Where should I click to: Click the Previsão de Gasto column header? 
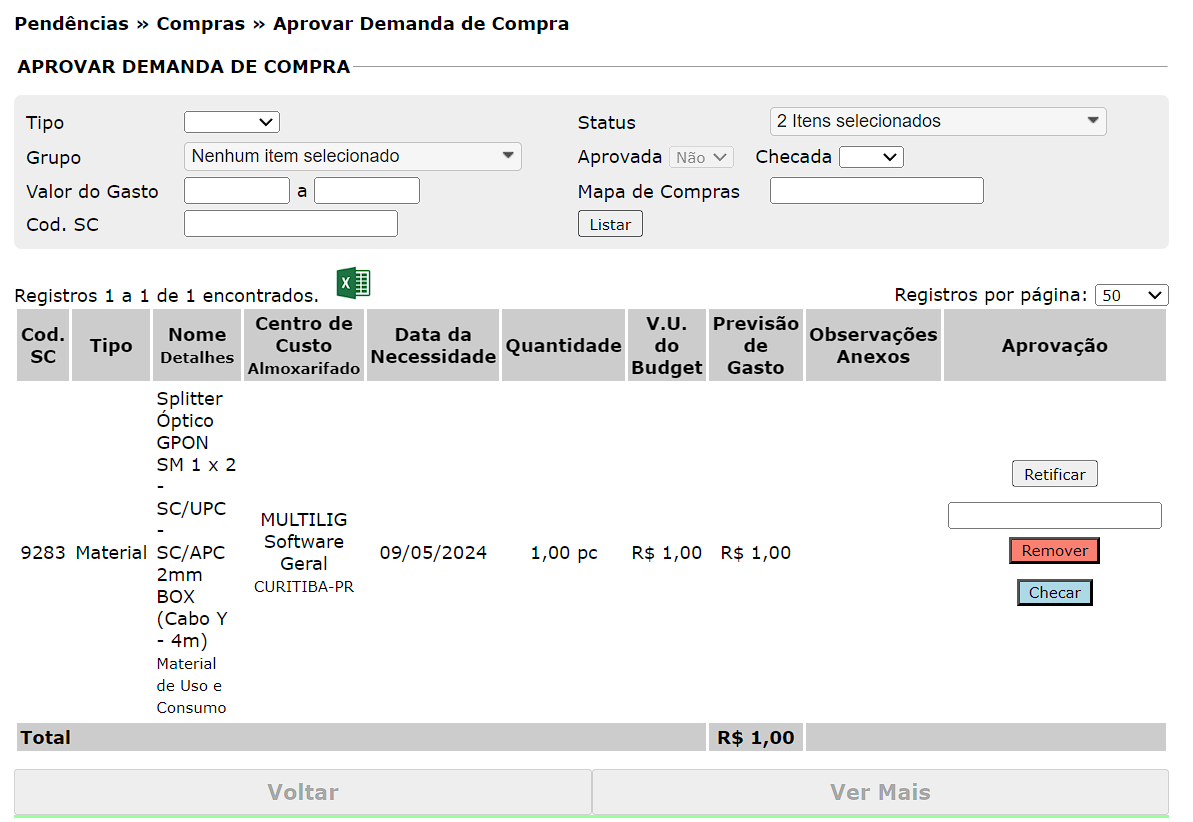(x=755, y=345)
